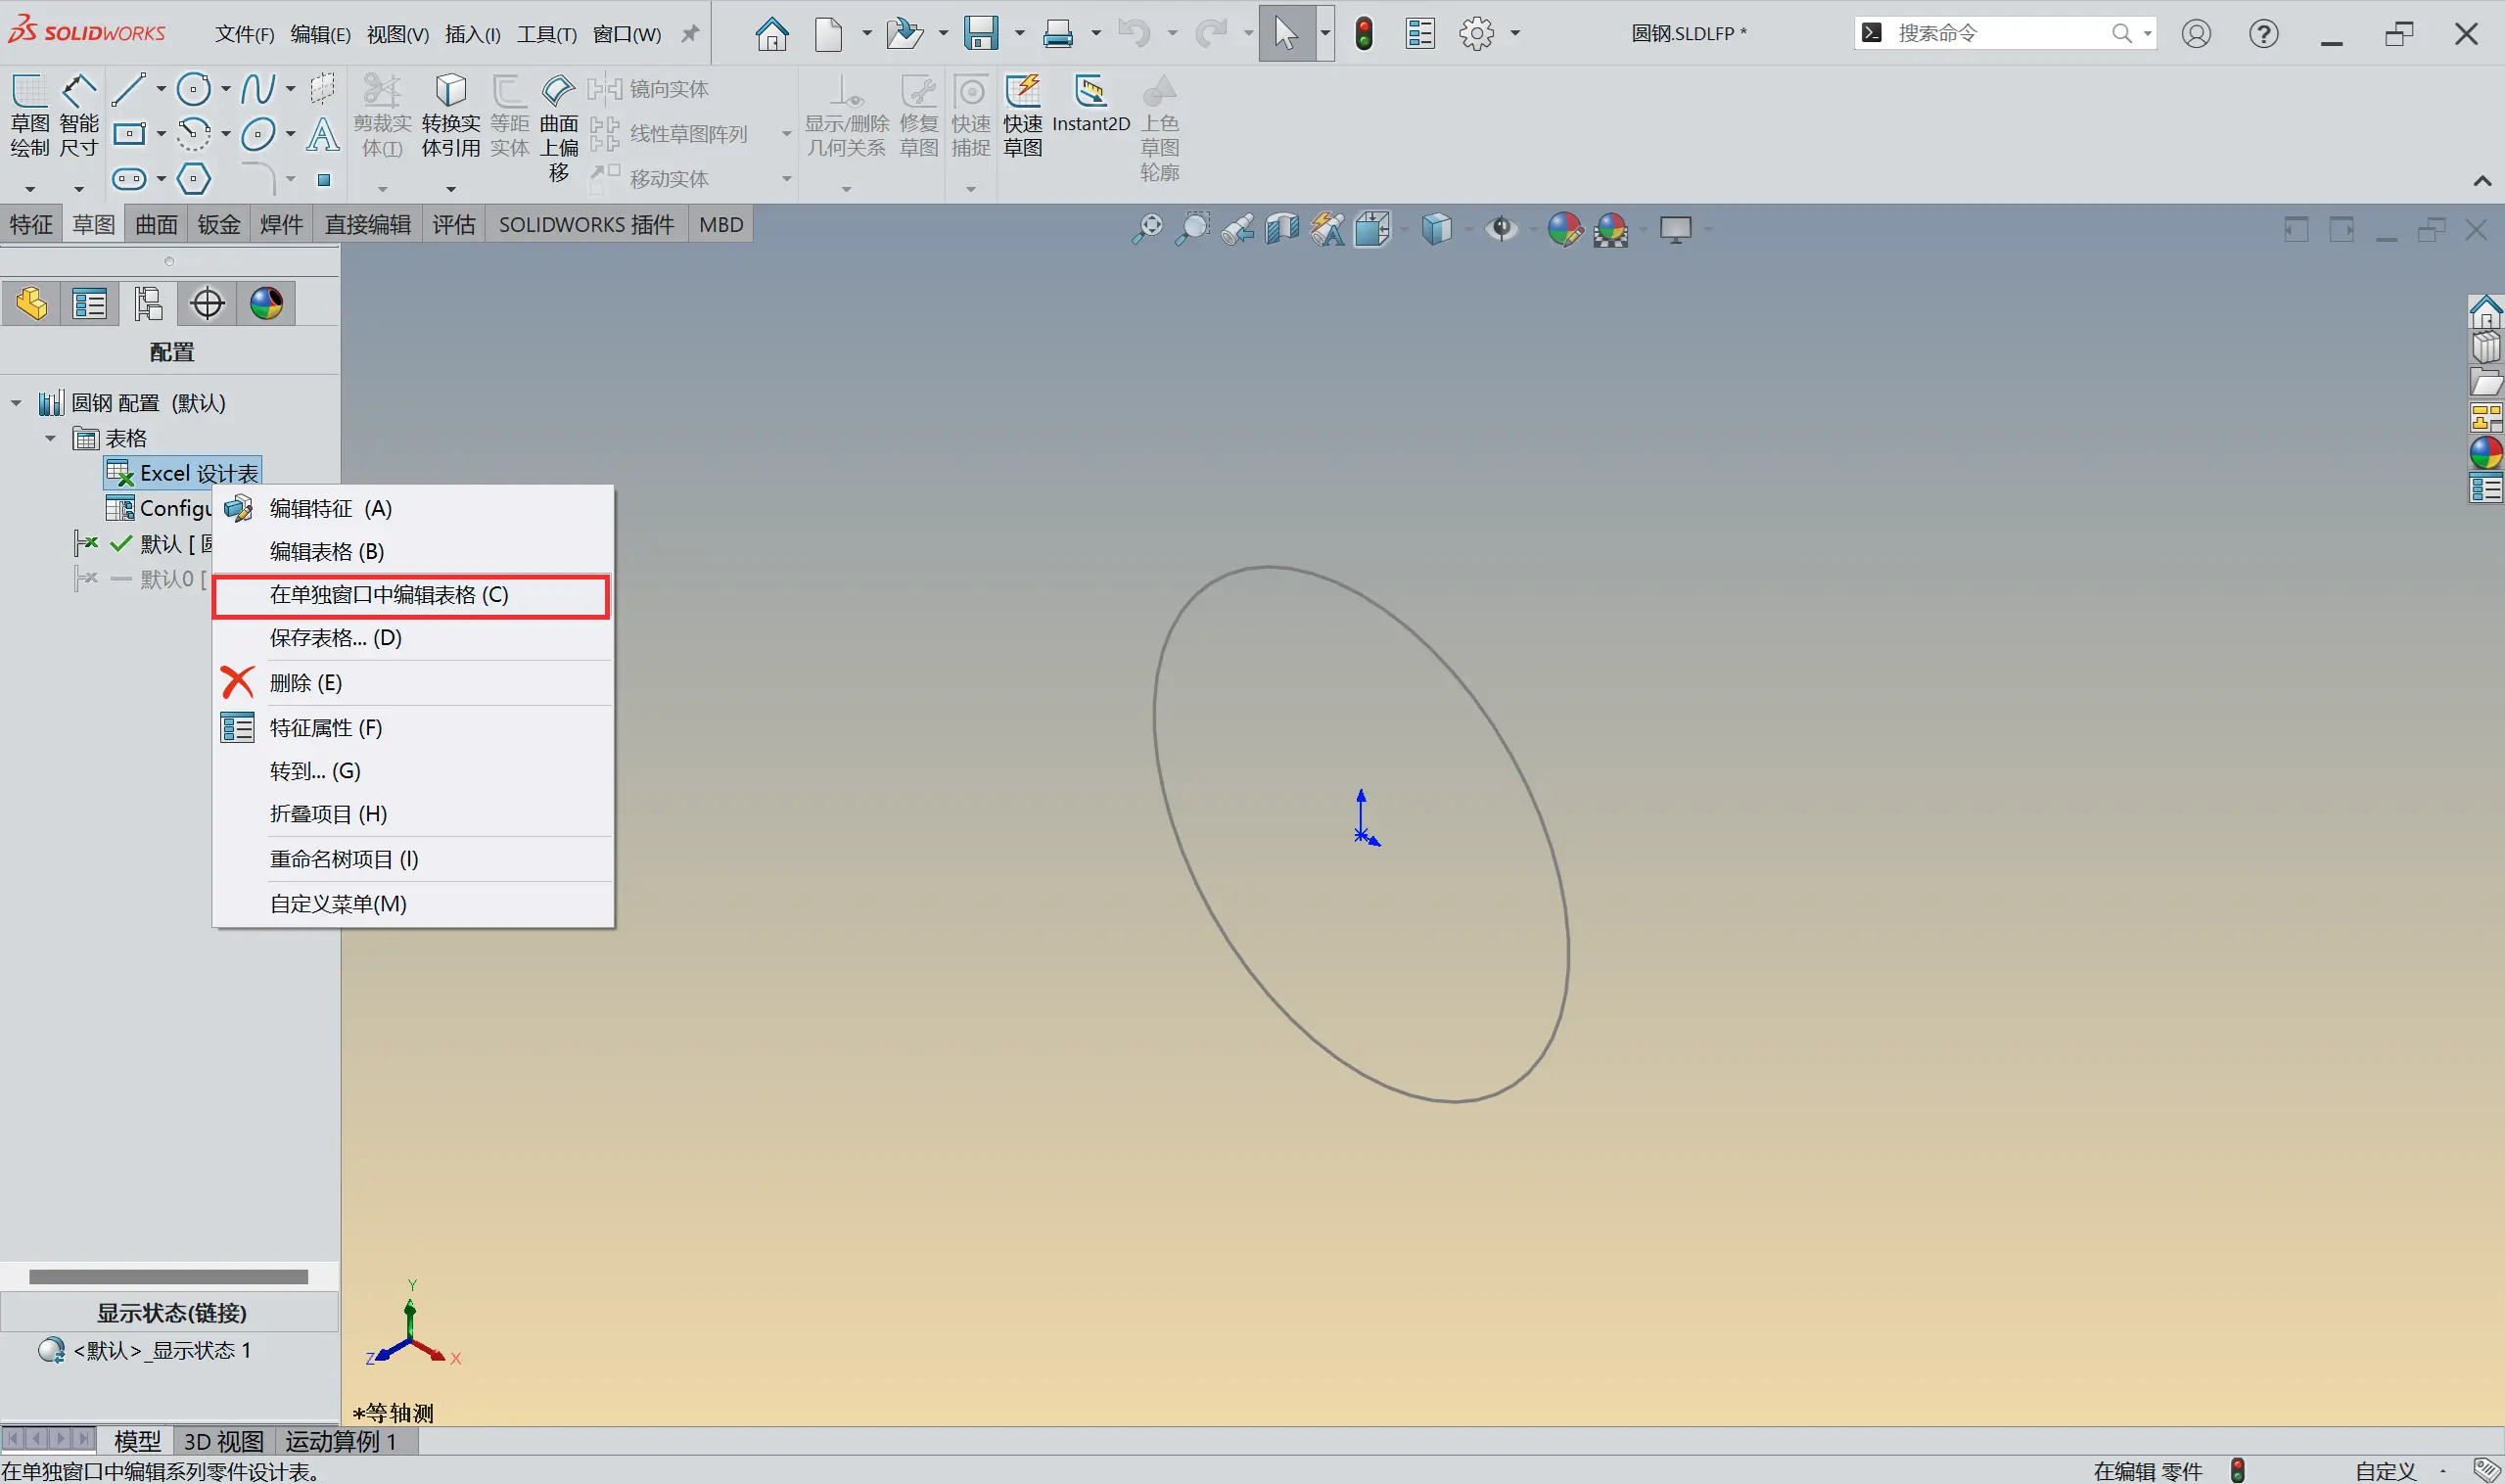
Task: Open the ConfigurationManager tab icon
Action: (x=148, y=303)
